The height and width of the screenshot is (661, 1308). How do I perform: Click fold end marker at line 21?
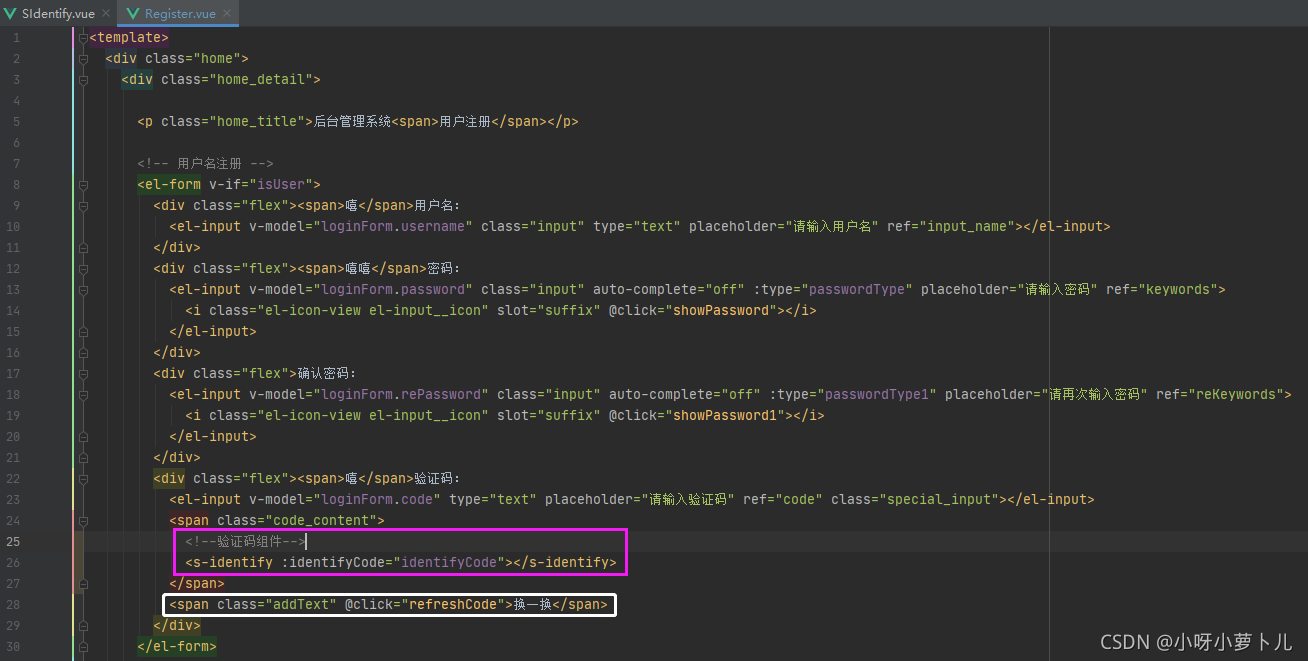83,458
